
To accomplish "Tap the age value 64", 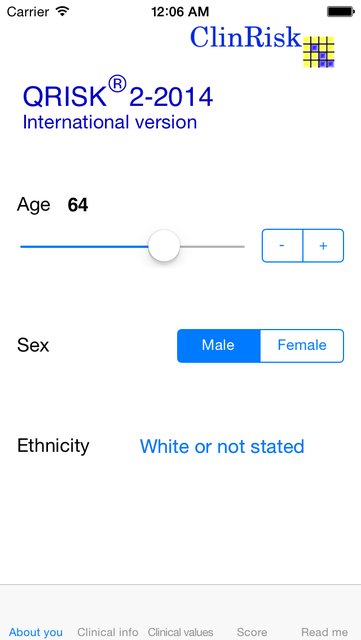I will pos(78,205).
